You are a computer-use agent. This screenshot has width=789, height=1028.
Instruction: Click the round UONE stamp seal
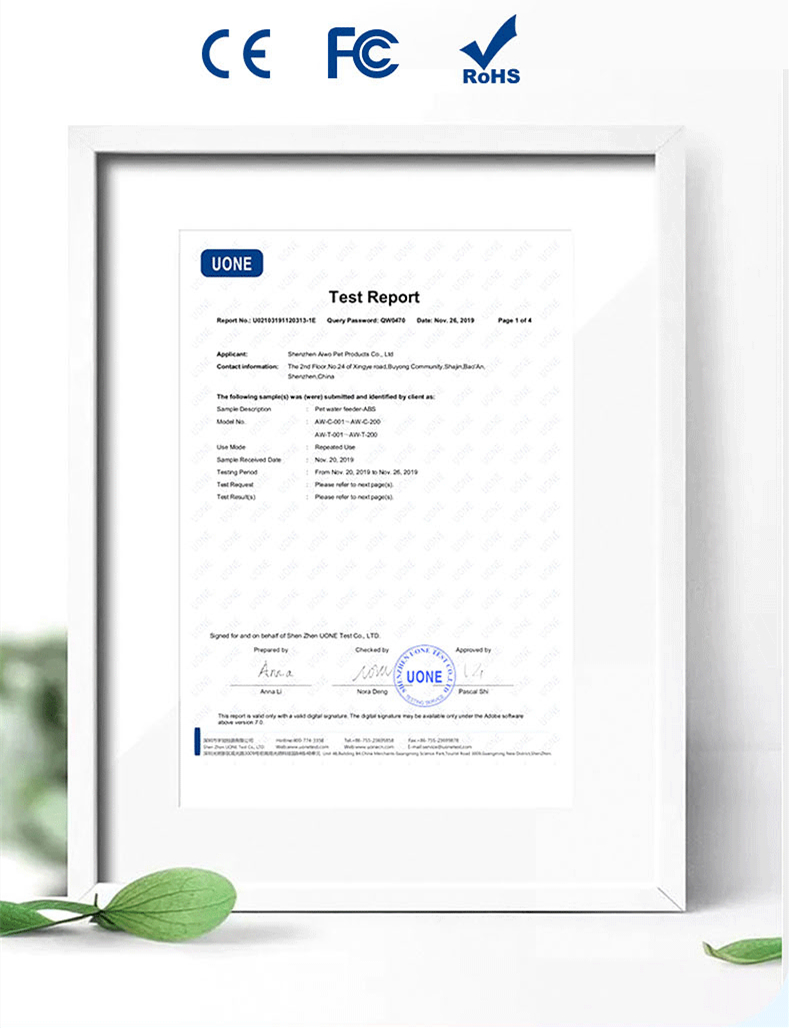[424, 676]
